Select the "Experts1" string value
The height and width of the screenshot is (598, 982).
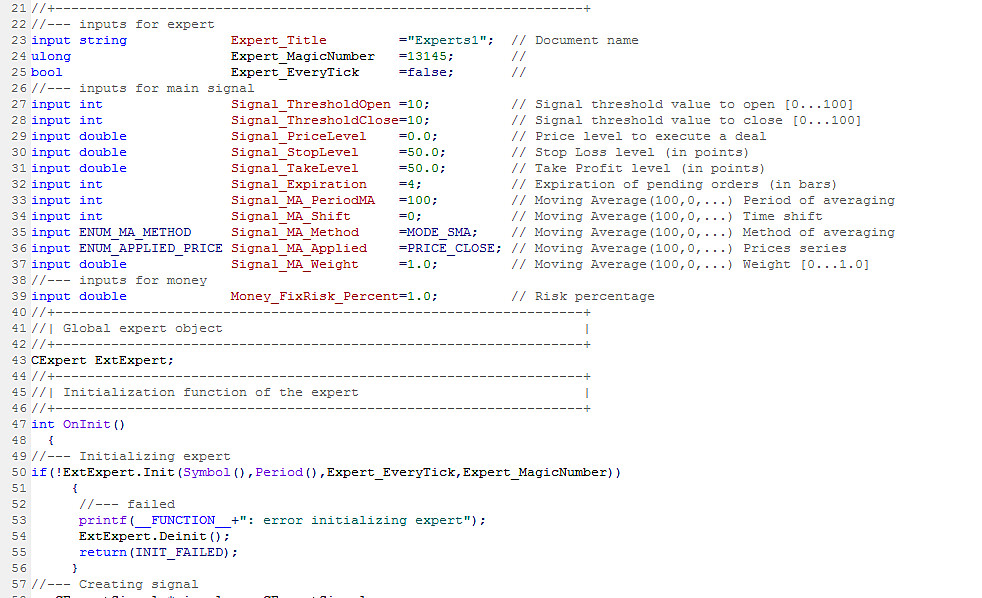[x=446, y=40]
